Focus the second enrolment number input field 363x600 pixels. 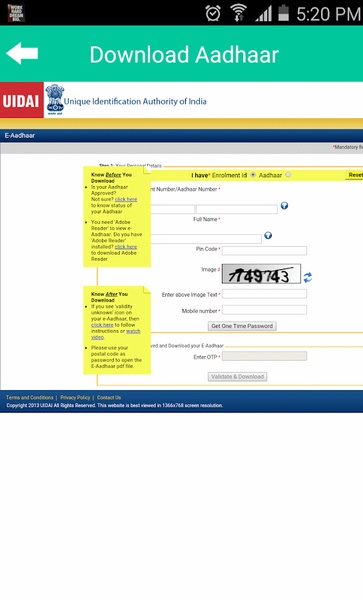pos(237,209)
